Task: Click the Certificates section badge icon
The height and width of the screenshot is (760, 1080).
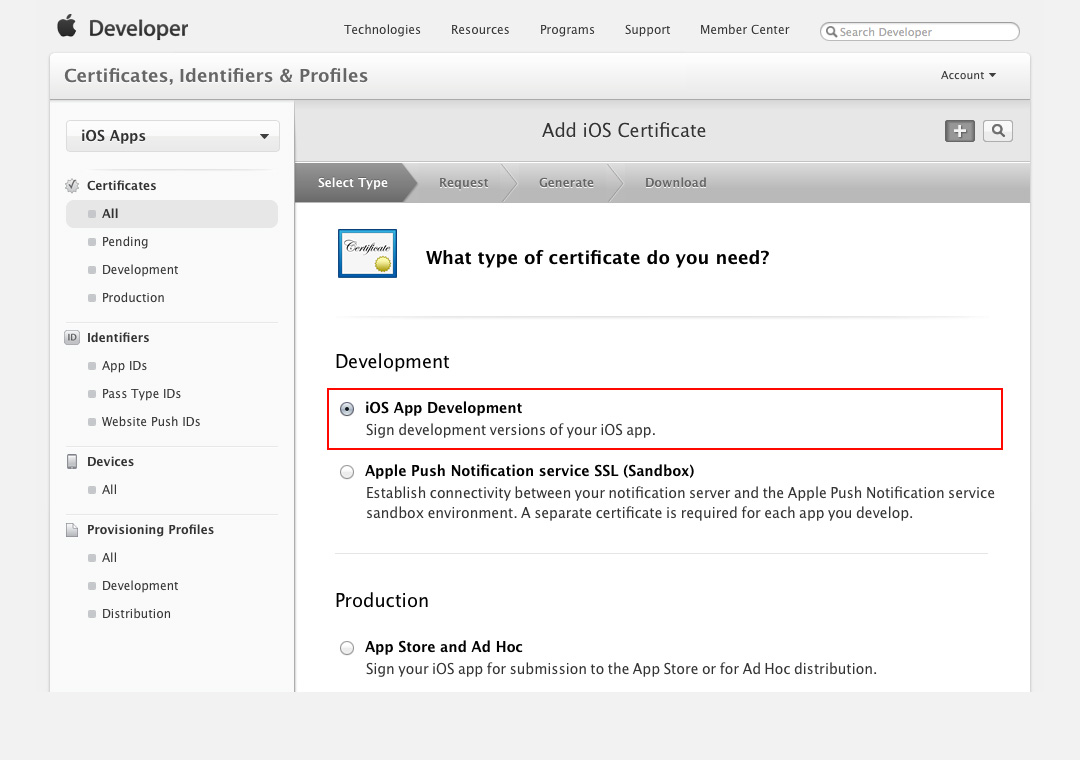Action: pyautogui.click(x=72, y=185)
